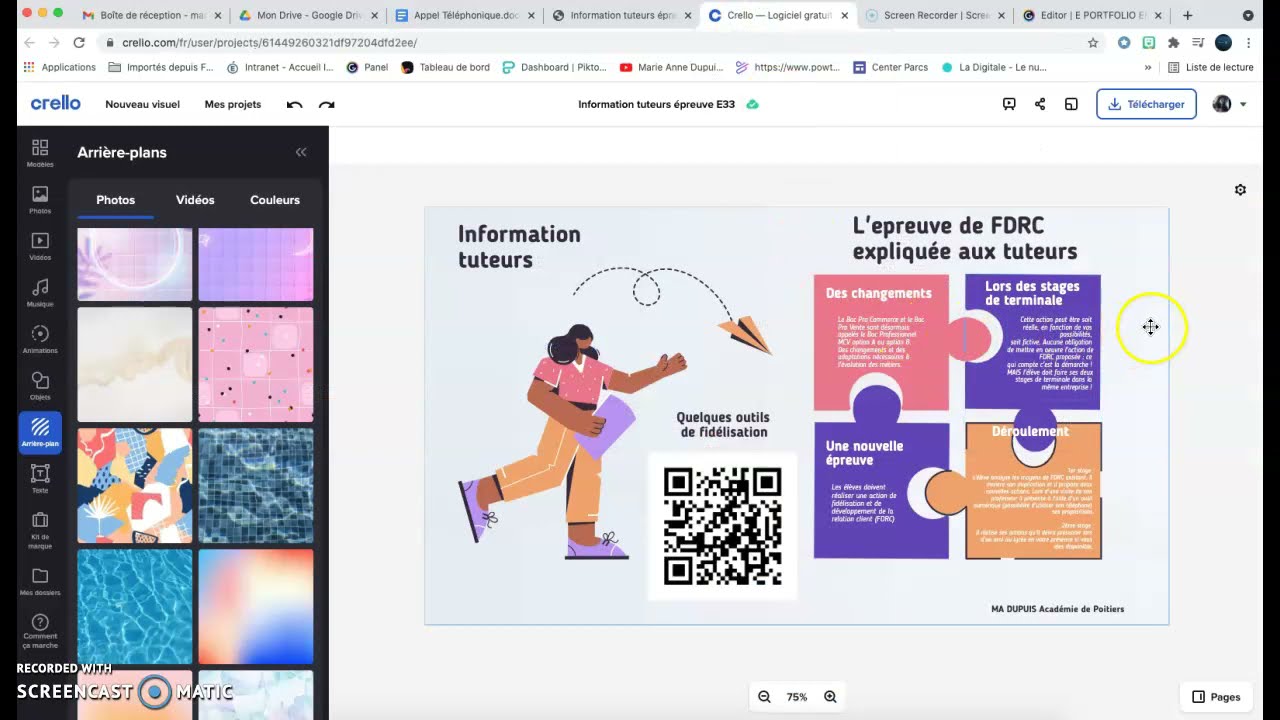Collapse the Arrière-plans panel

[301, 152]
